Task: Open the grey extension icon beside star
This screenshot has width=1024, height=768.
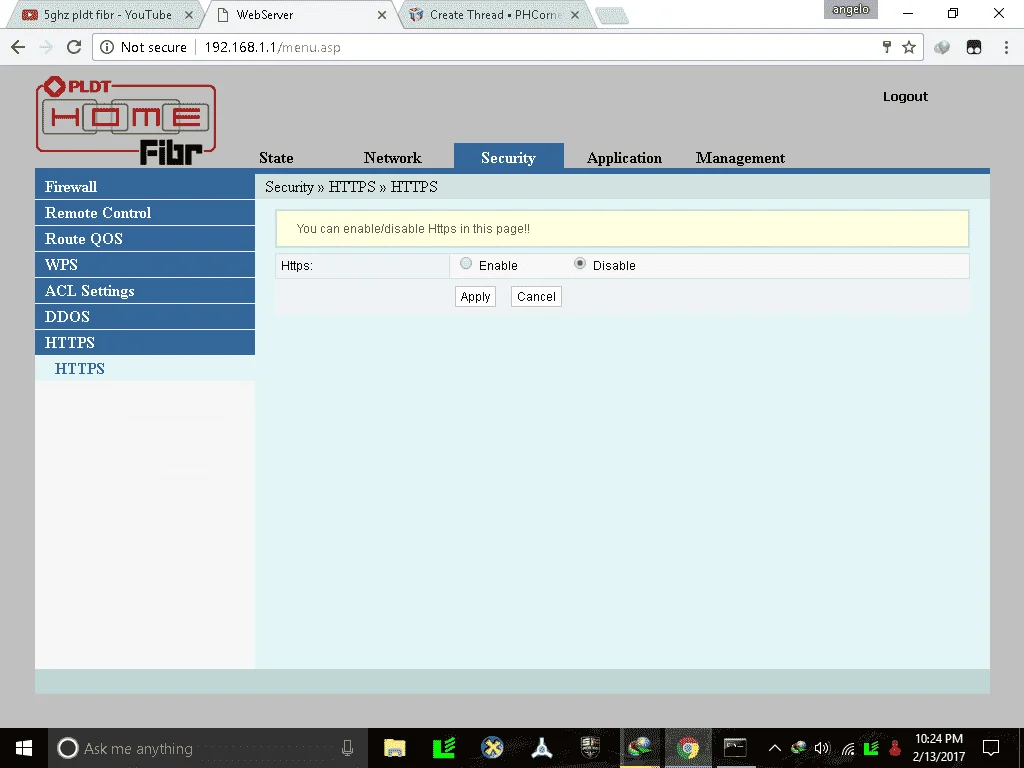Action: [x=942, y=47]
